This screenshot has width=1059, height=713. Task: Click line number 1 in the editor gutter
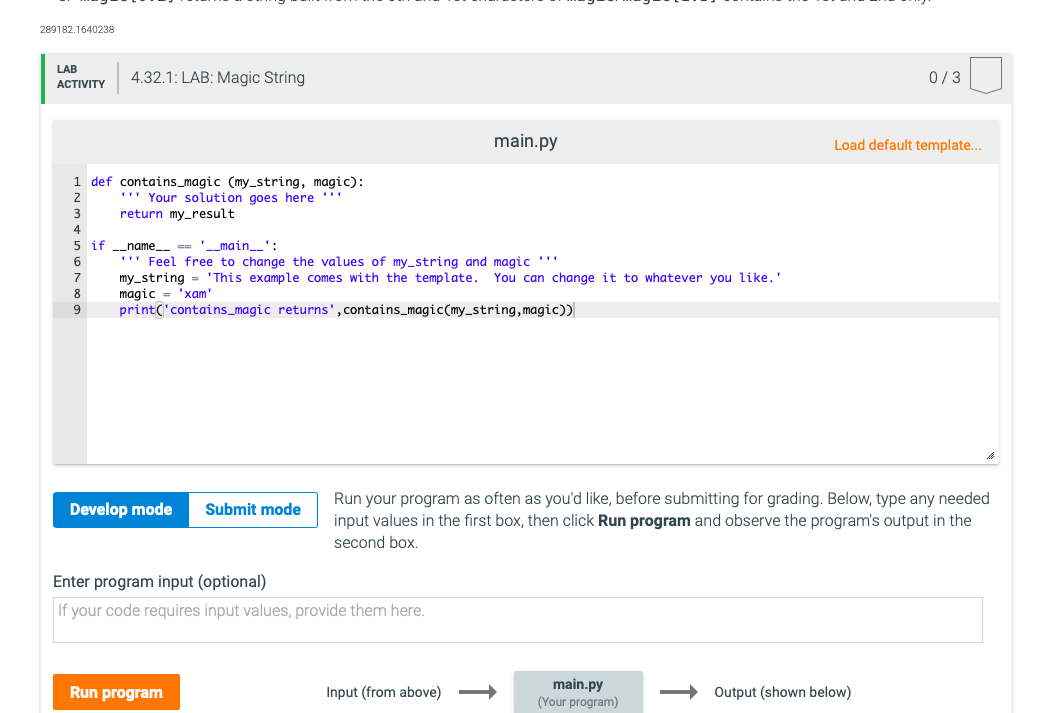pos(76,181)
